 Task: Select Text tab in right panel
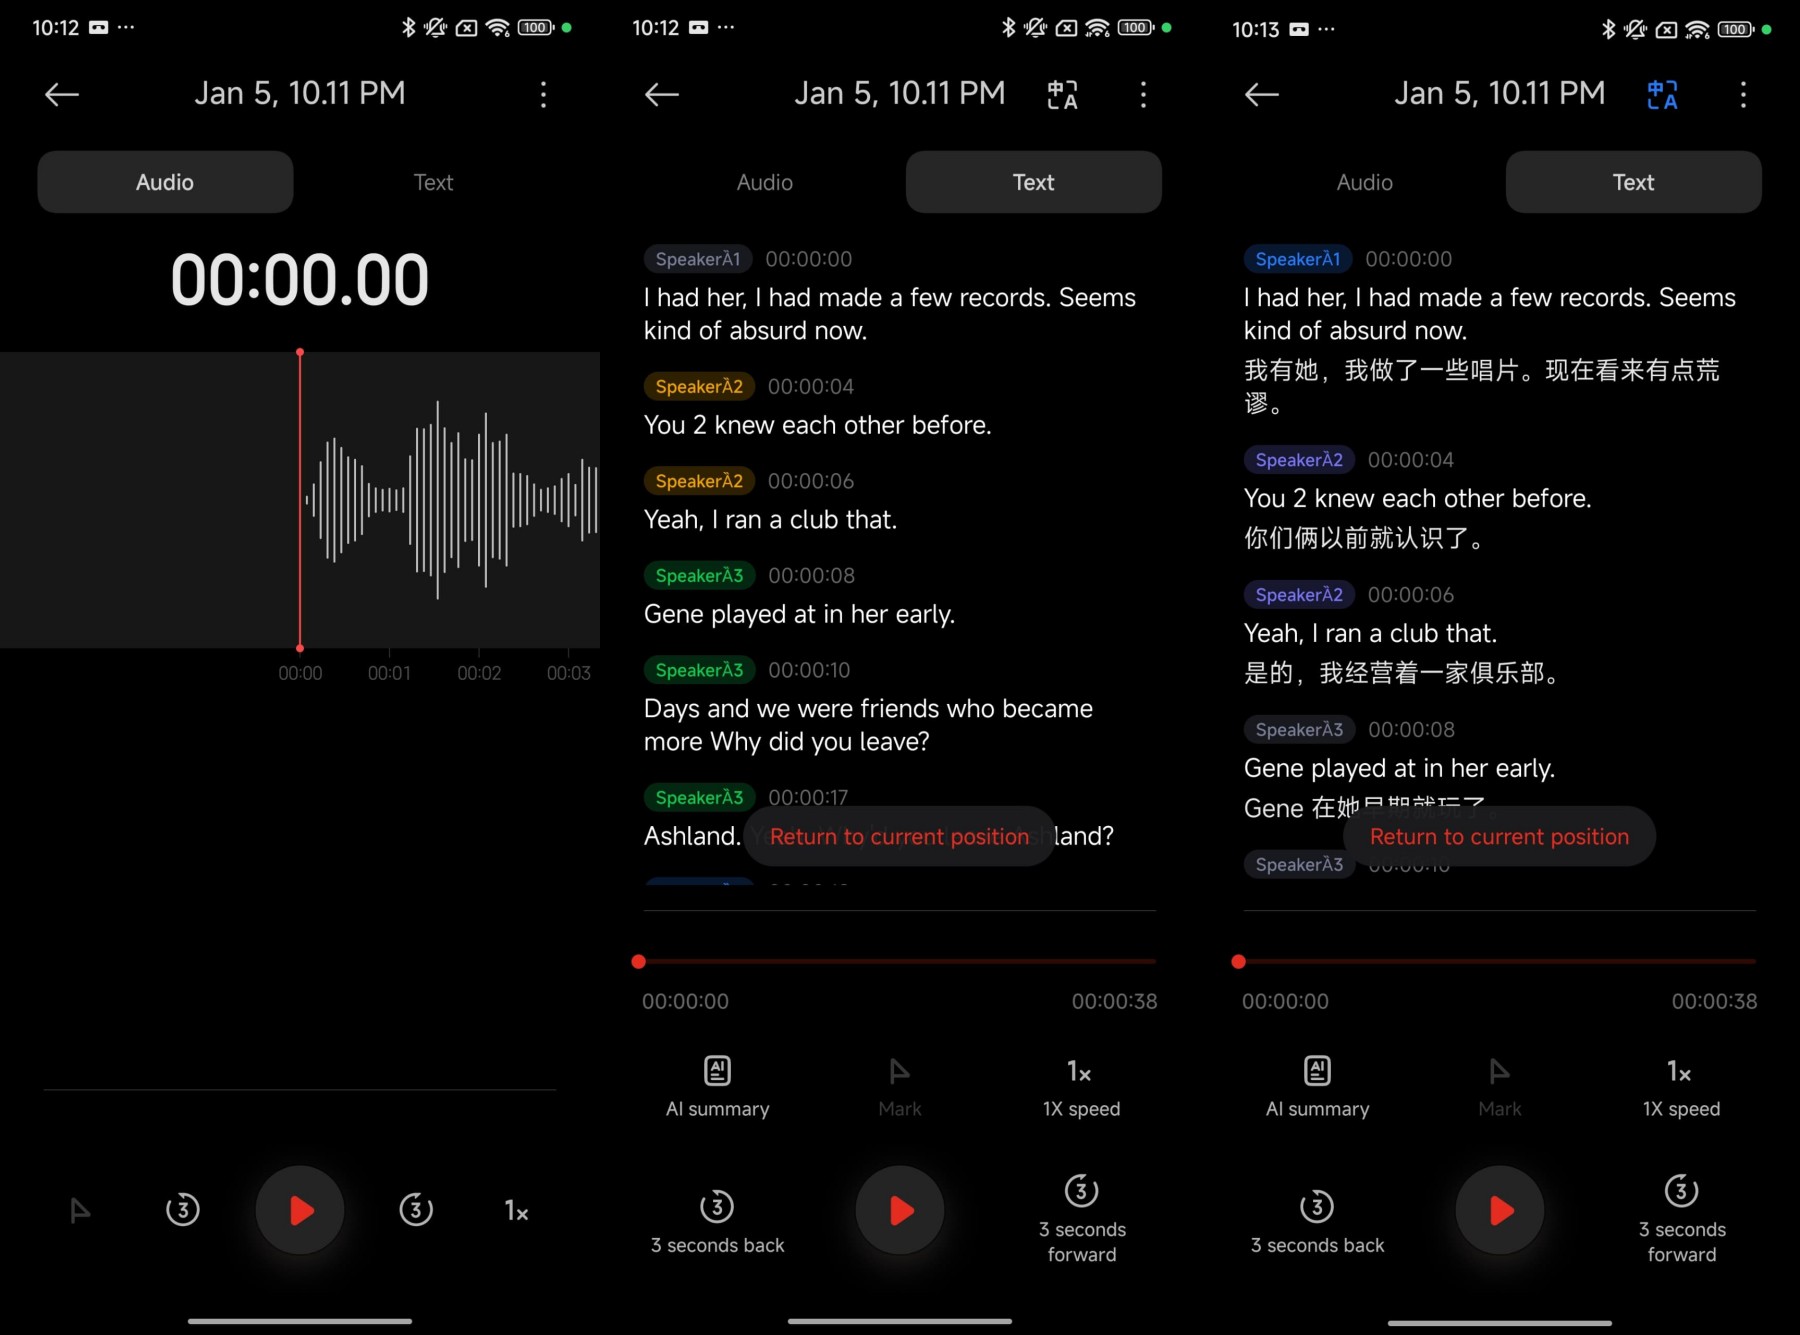tap(1633, 182)
